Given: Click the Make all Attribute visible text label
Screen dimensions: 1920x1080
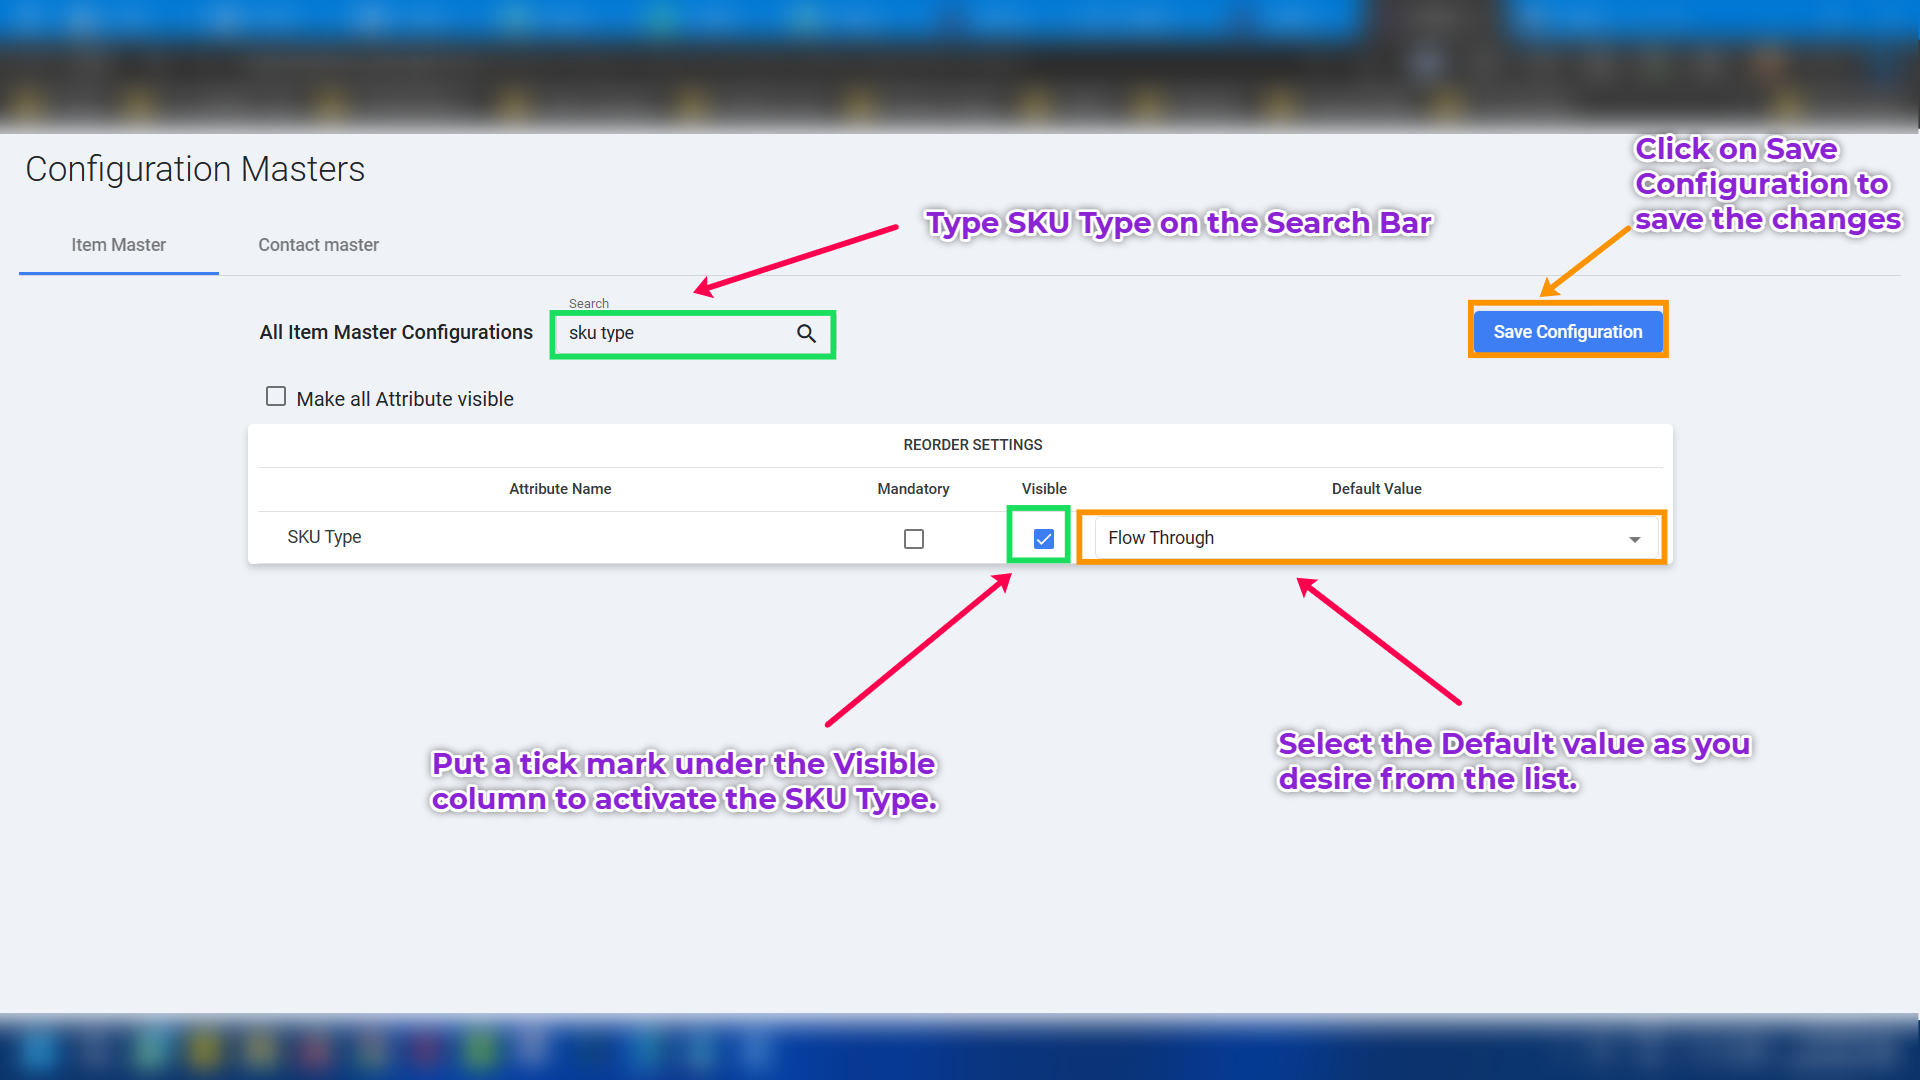Looking at the screenshot, I should 405,399.
